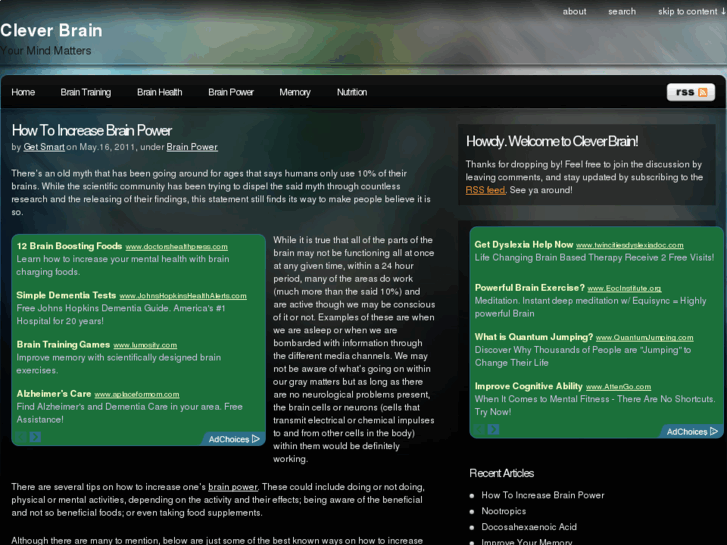The width and height of the screenshot is (727, 545).
Task: Open article title How To Increase Brain Power
Action: [x=92, y=130]
